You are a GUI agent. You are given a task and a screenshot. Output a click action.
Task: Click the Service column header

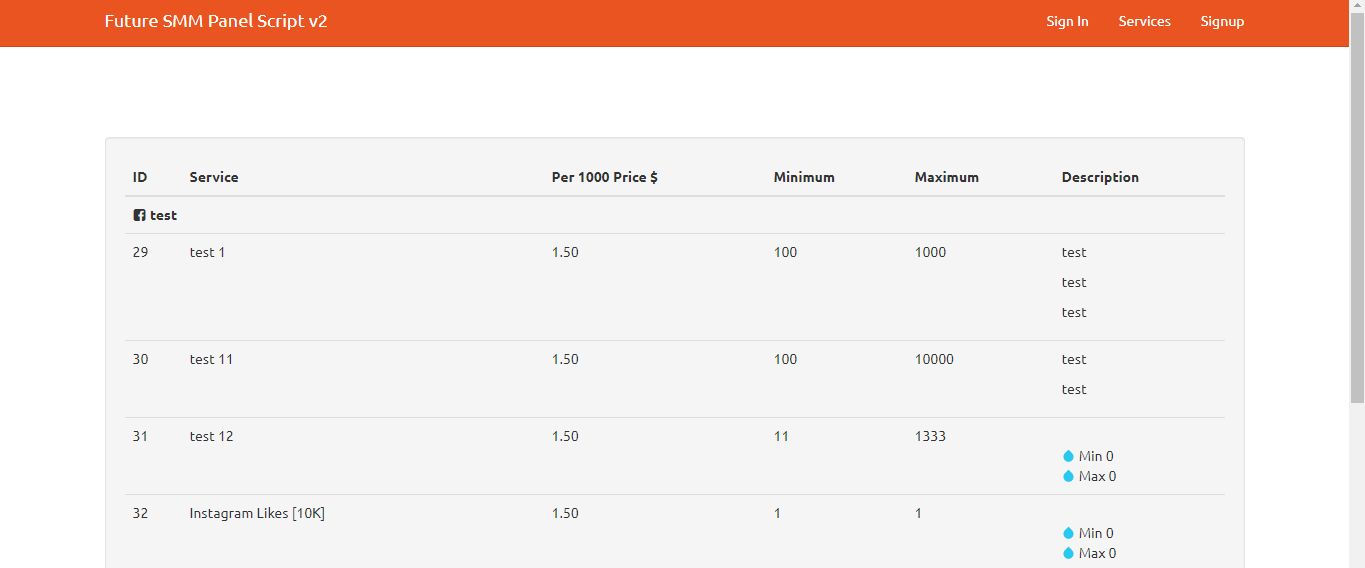tap(214, 177)
